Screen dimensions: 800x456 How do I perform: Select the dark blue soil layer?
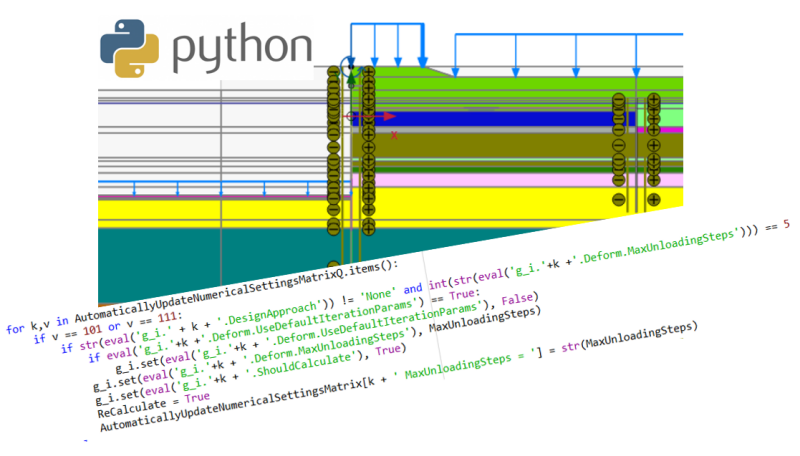(x=490, y=119)
